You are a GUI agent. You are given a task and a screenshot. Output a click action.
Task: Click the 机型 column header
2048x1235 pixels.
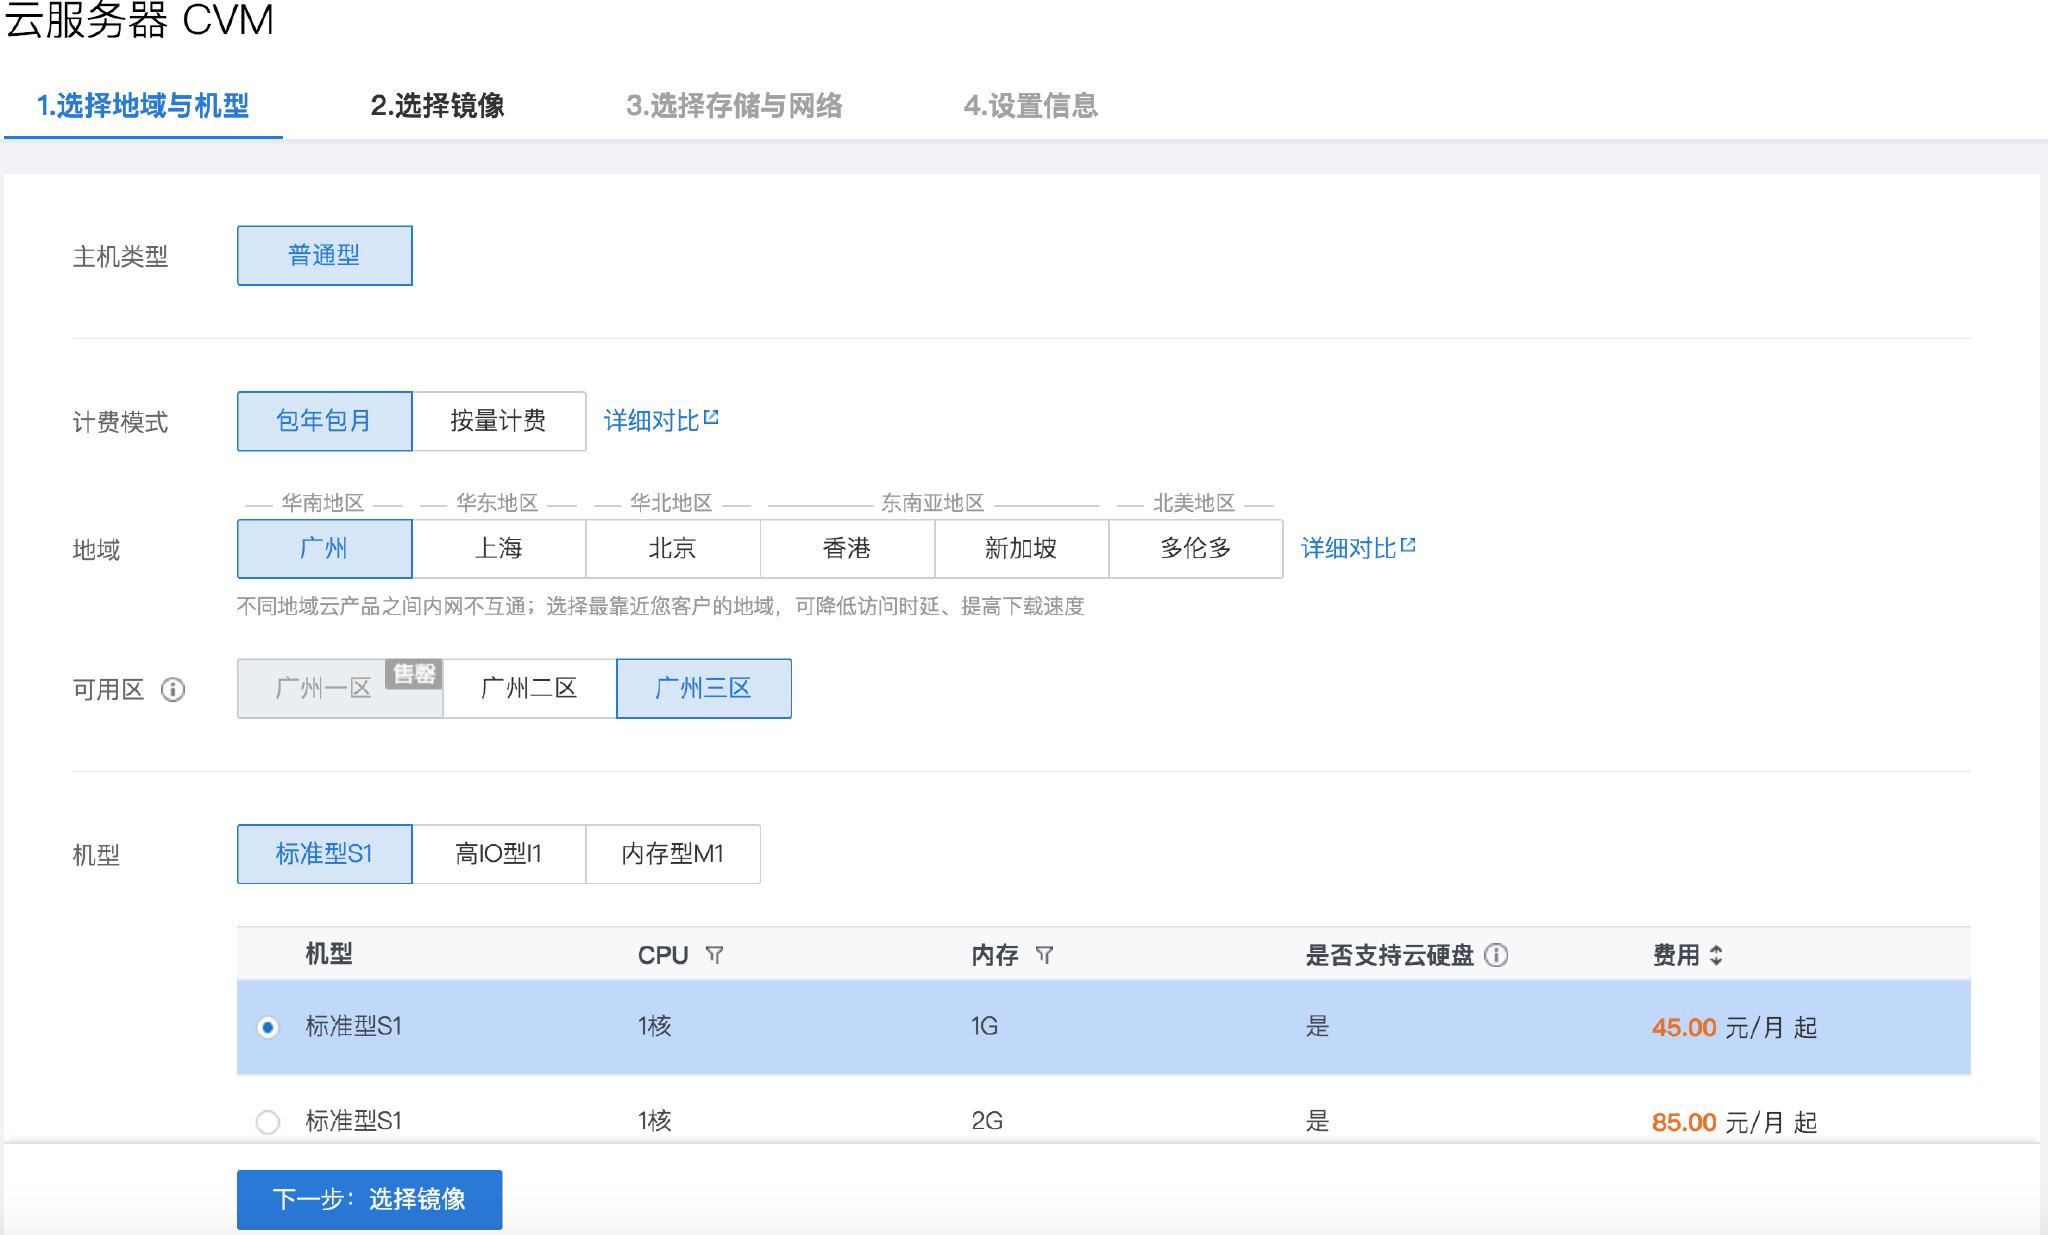[x=329, y=954]
